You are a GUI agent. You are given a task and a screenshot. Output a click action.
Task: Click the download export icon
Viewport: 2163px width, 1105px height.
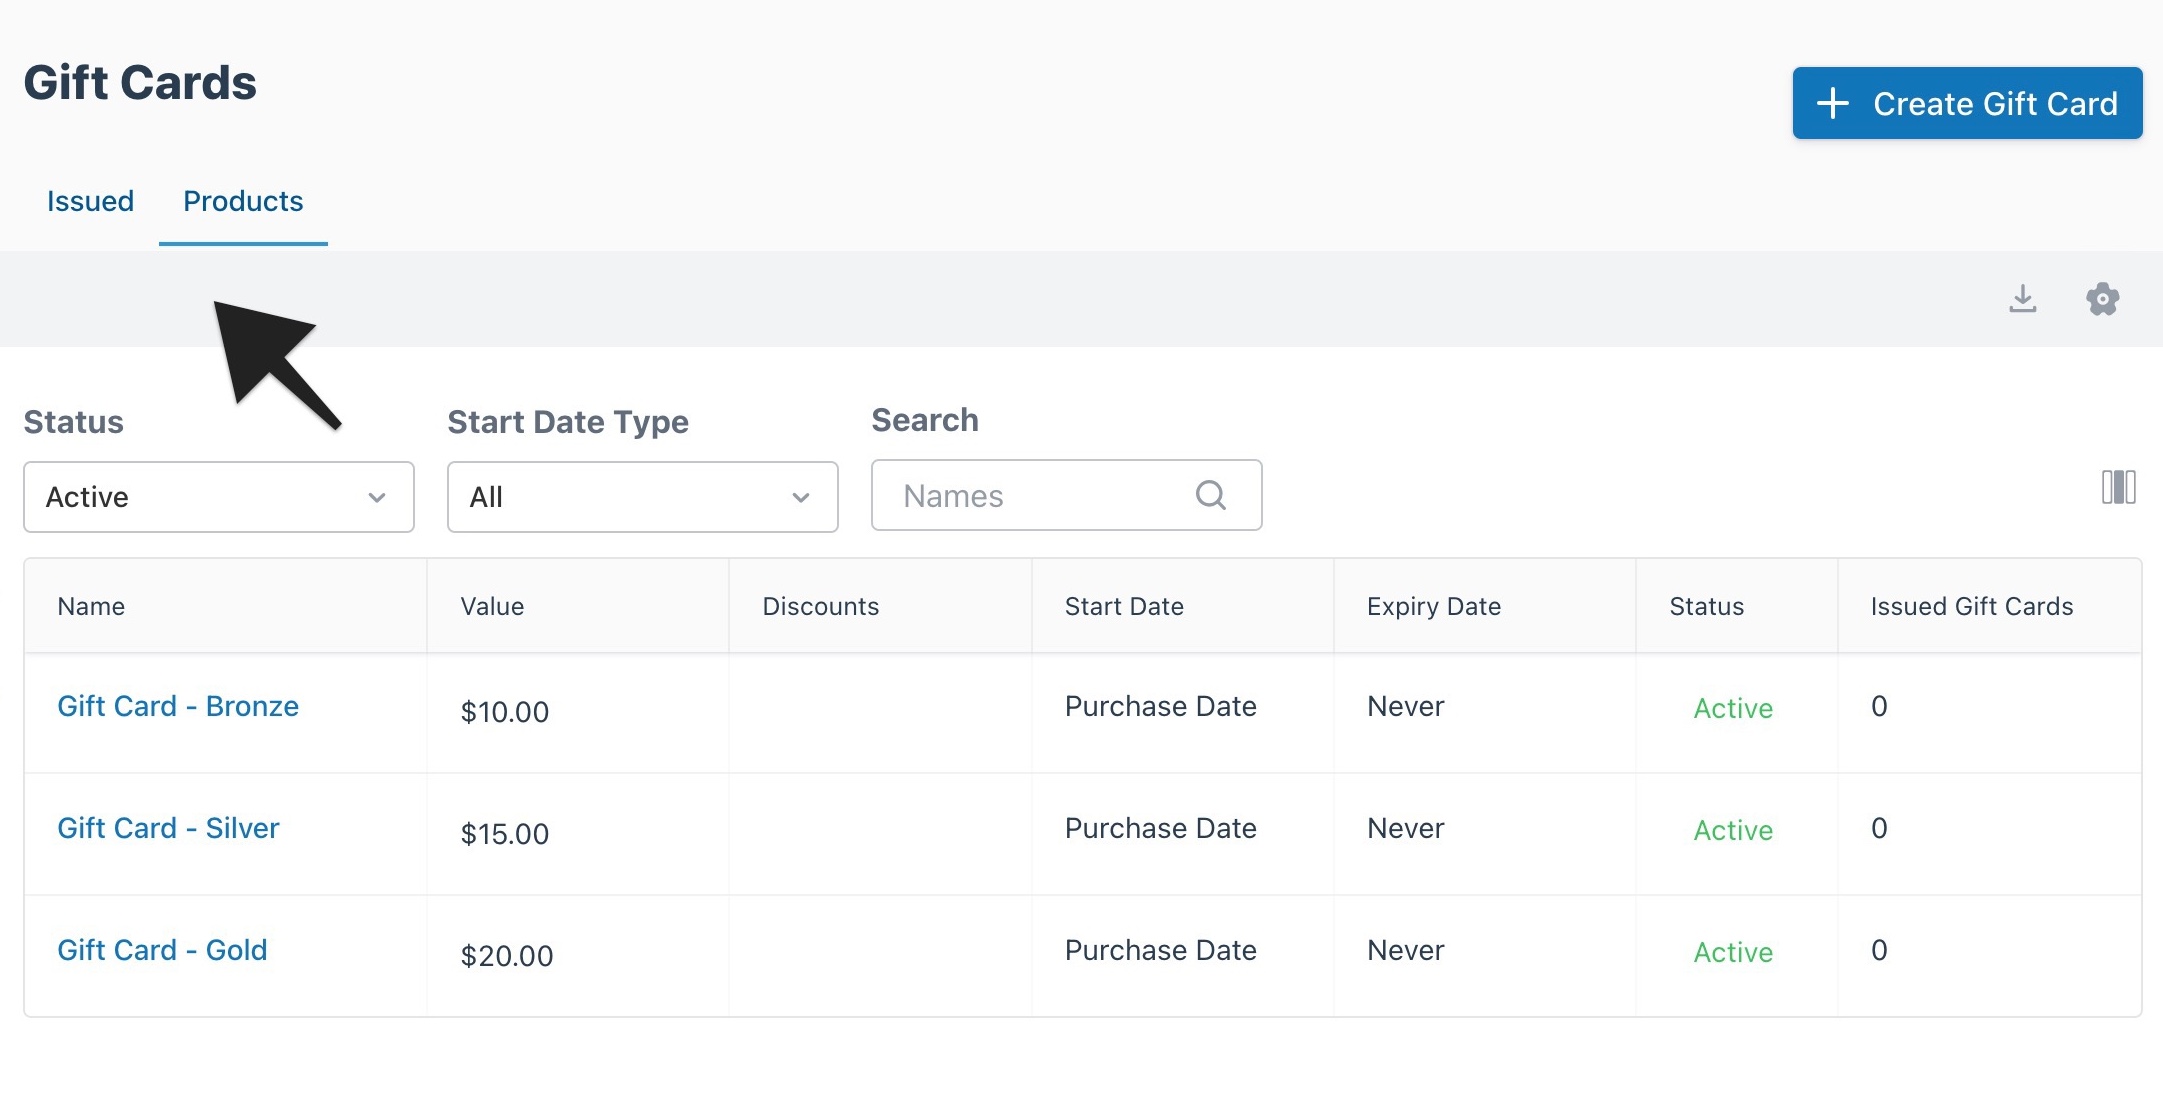2022,298
